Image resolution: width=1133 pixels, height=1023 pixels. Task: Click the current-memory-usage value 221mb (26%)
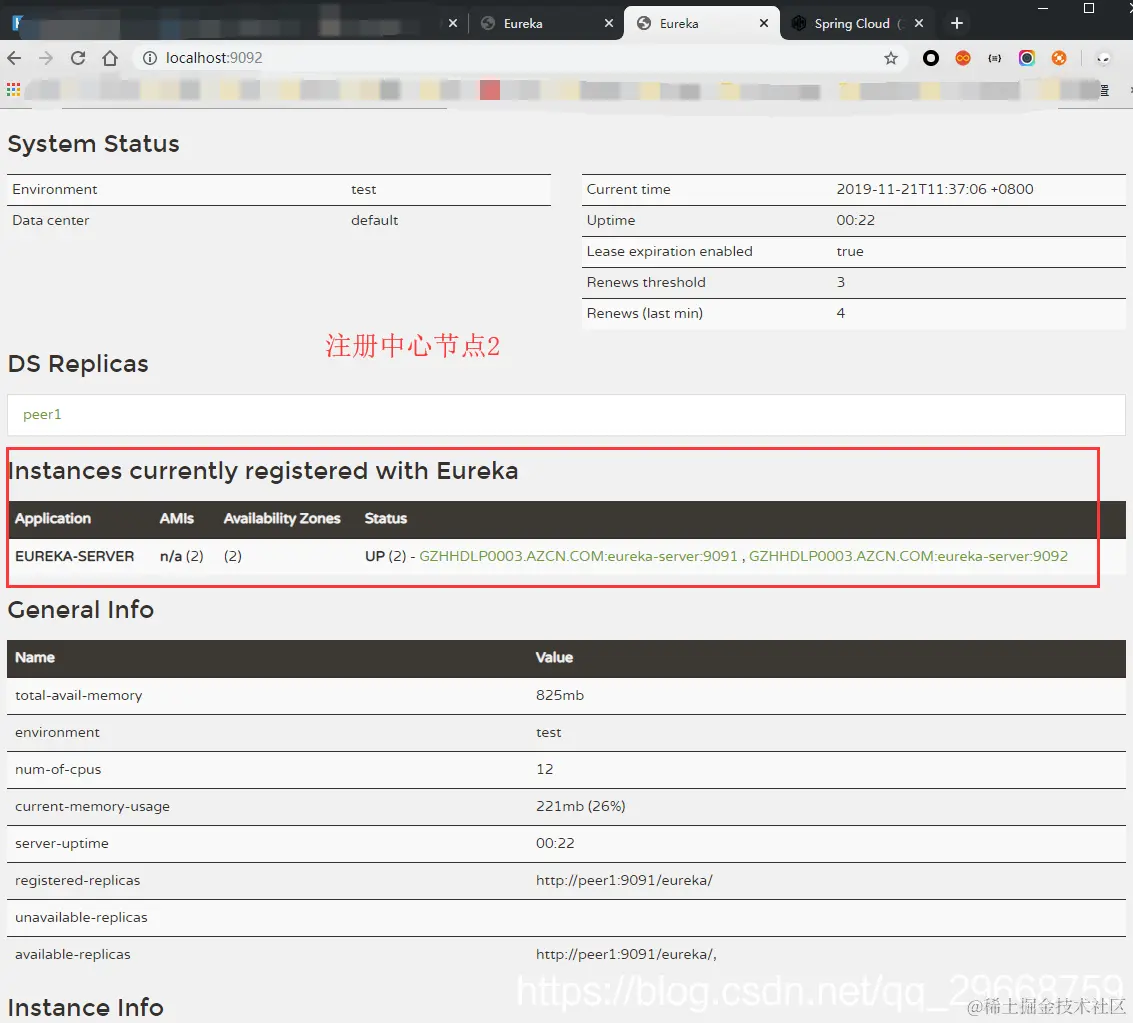tap(581, 806)
